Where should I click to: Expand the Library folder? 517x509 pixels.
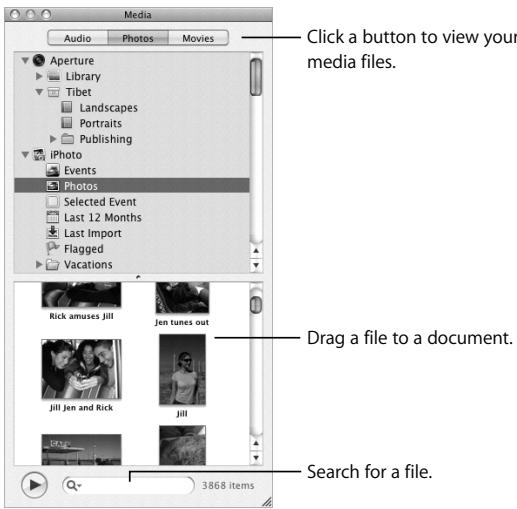pyautogui.click(x=39, y=76)
